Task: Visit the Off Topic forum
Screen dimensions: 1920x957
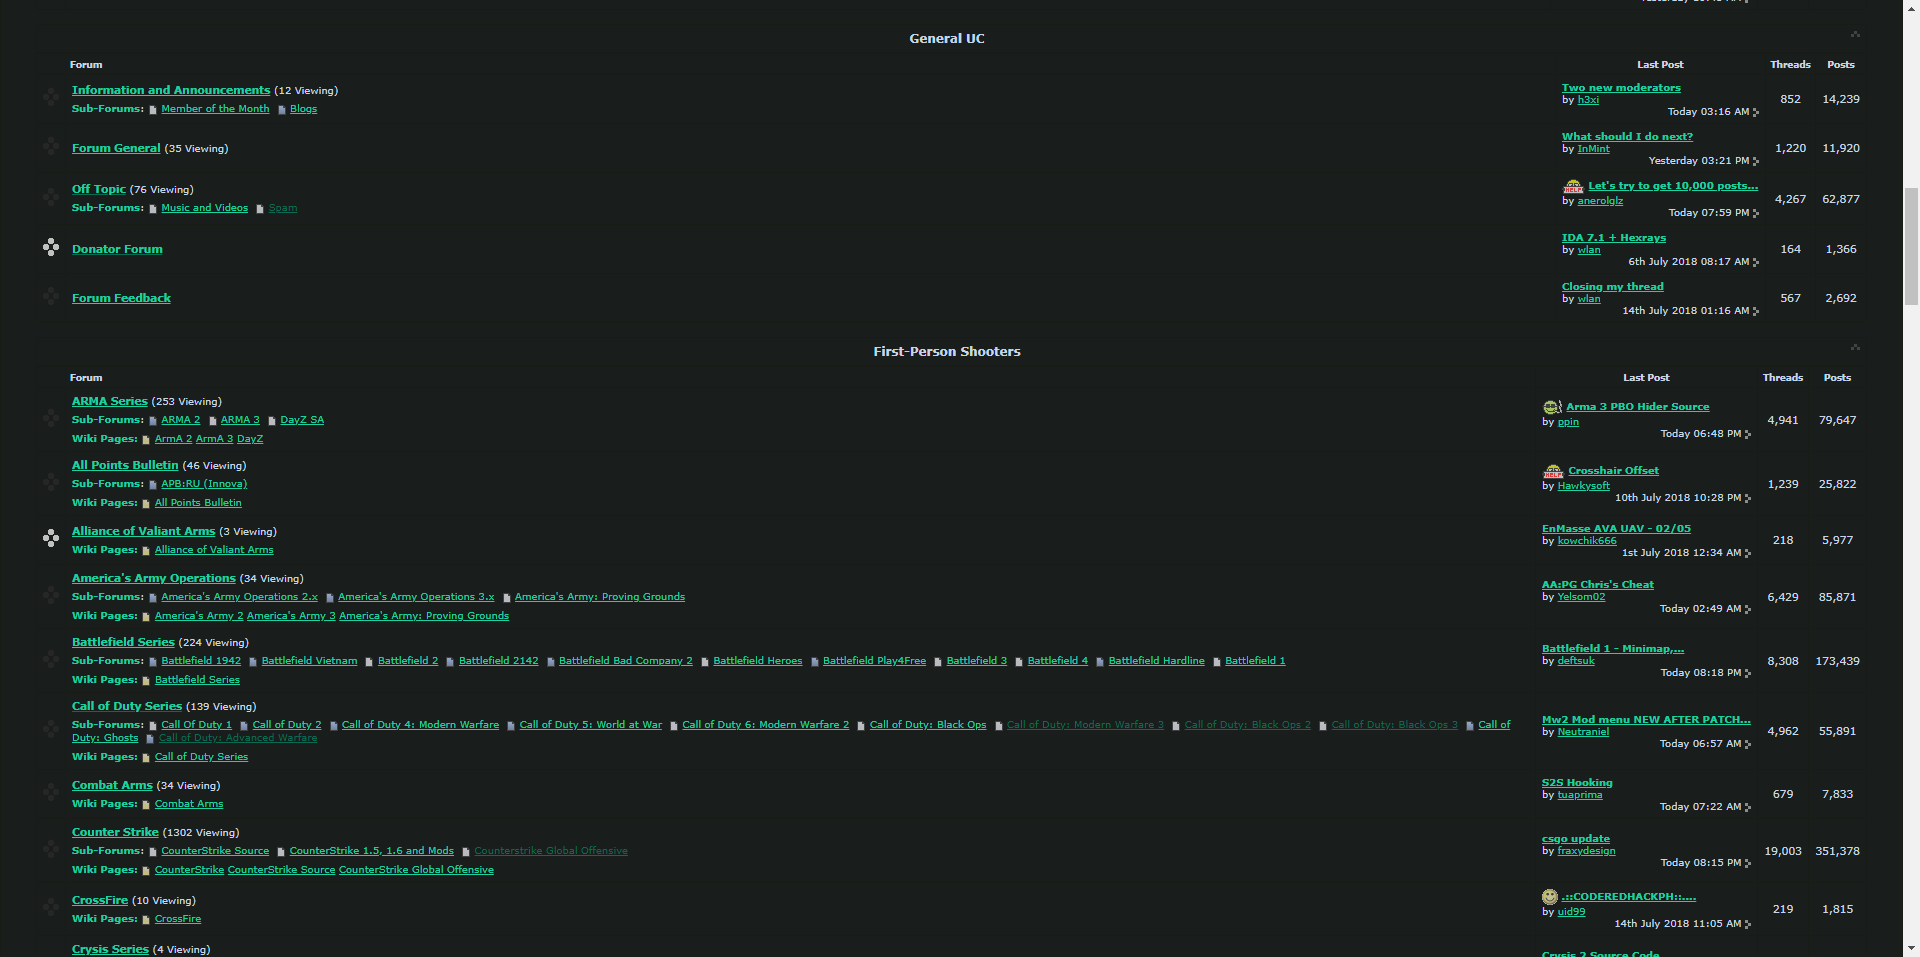Action: pyautogui.click(x=99, y=189)
